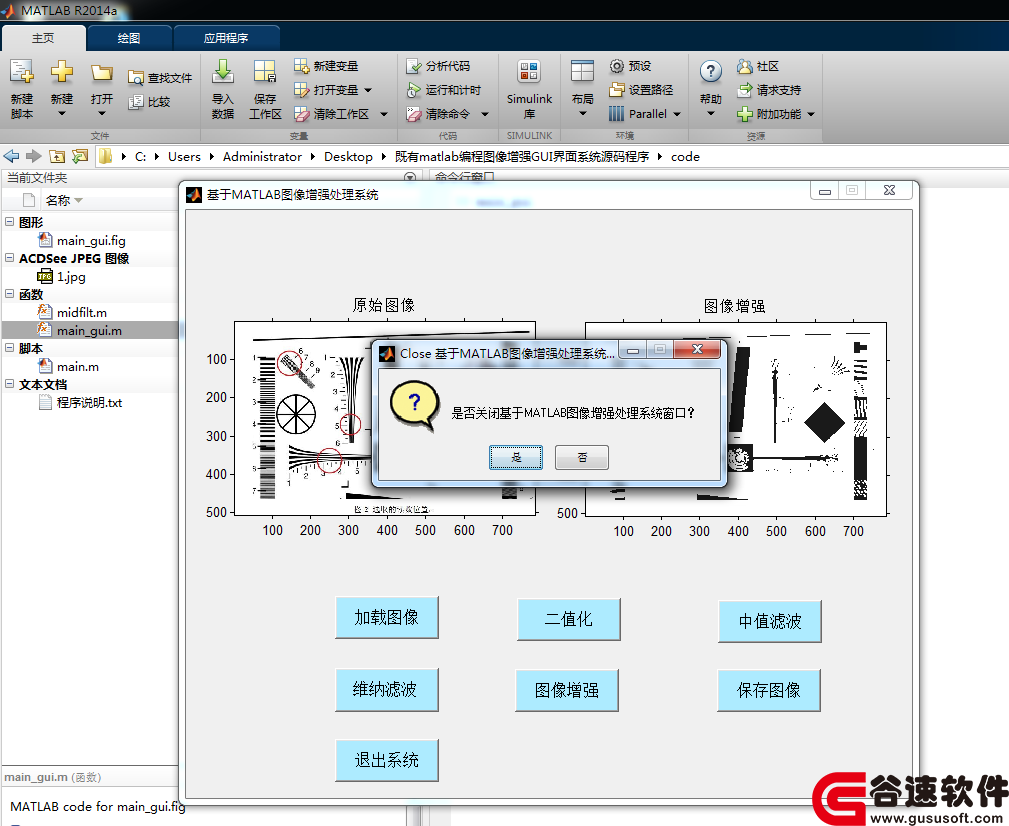Click 加载图像 button
Image resolution: width=1009 pixels, height=826 pixels.
(x=387, y=618)
